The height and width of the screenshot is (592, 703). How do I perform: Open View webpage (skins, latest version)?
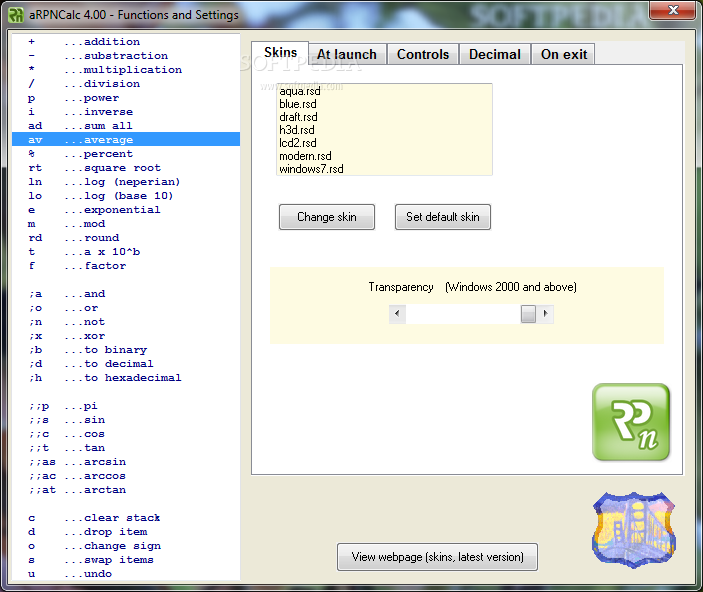pyautogui.click(x=437, y=557)
